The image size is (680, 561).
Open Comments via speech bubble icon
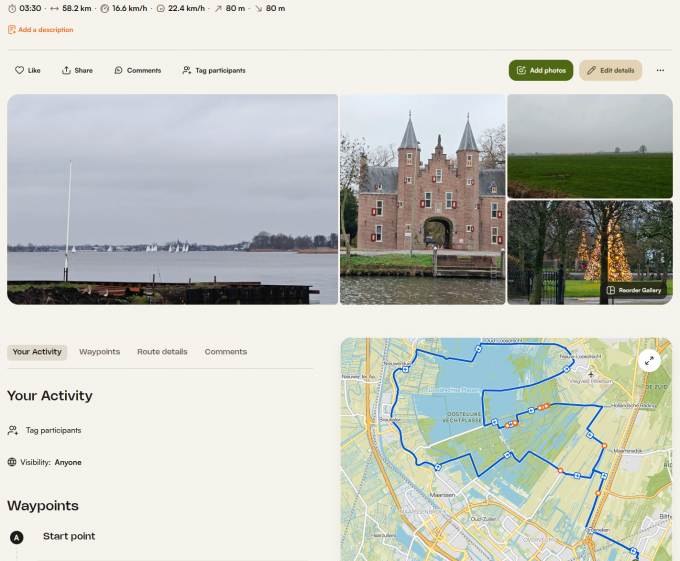(119, 71)
